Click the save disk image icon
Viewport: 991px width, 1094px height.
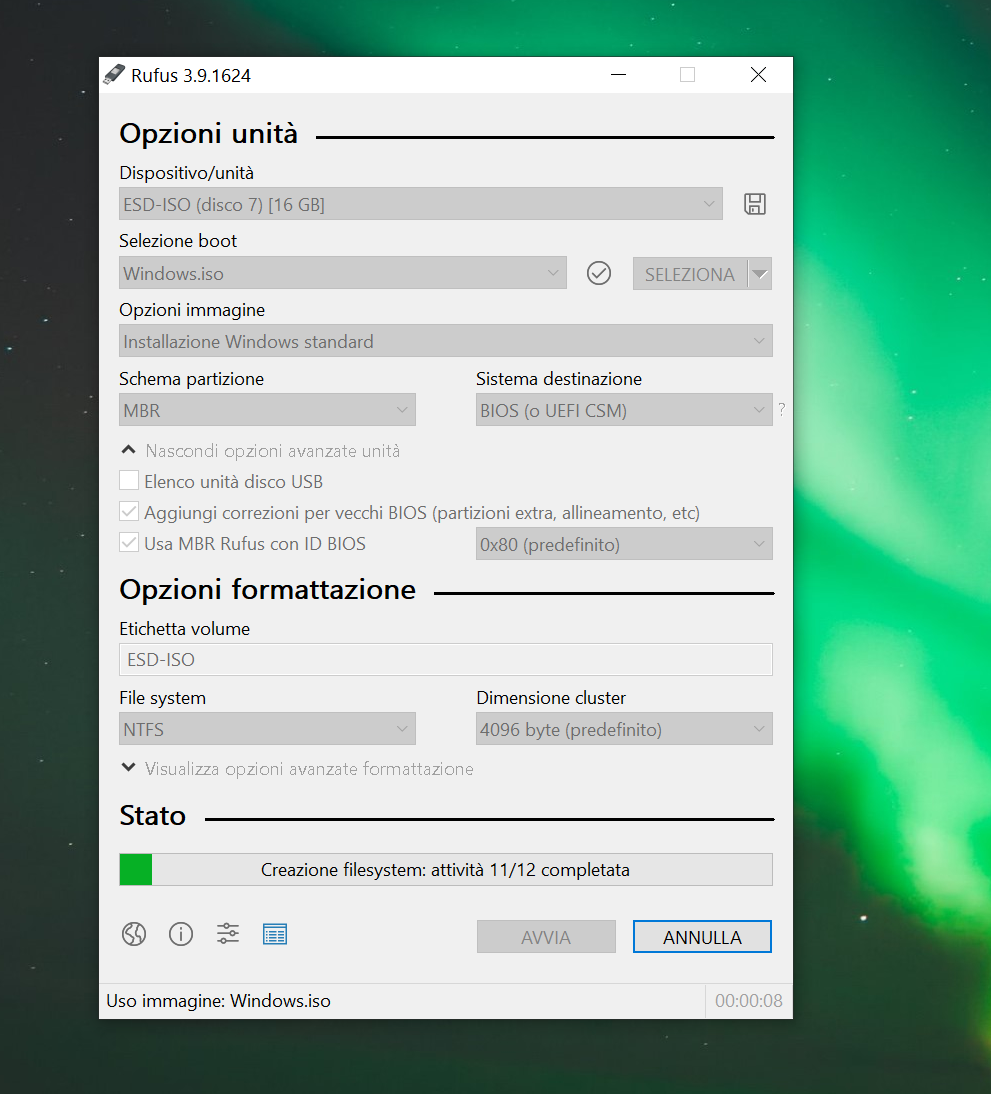(755, 204)
